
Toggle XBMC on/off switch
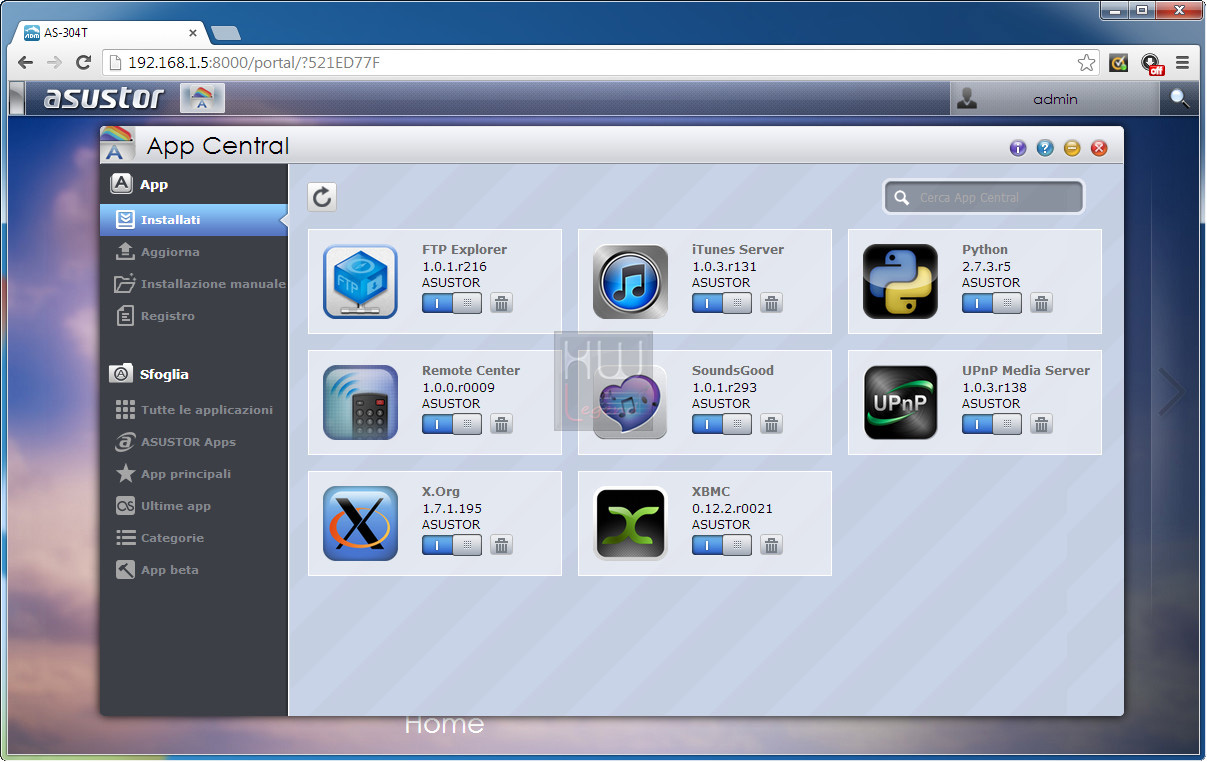[722, 545]
